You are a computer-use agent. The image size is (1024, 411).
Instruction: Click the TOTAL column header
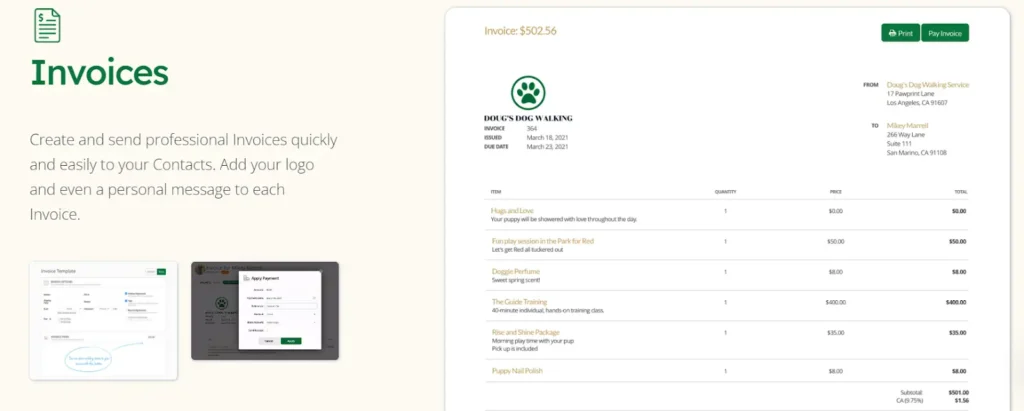pyautogui.click(x=959, y=190)
